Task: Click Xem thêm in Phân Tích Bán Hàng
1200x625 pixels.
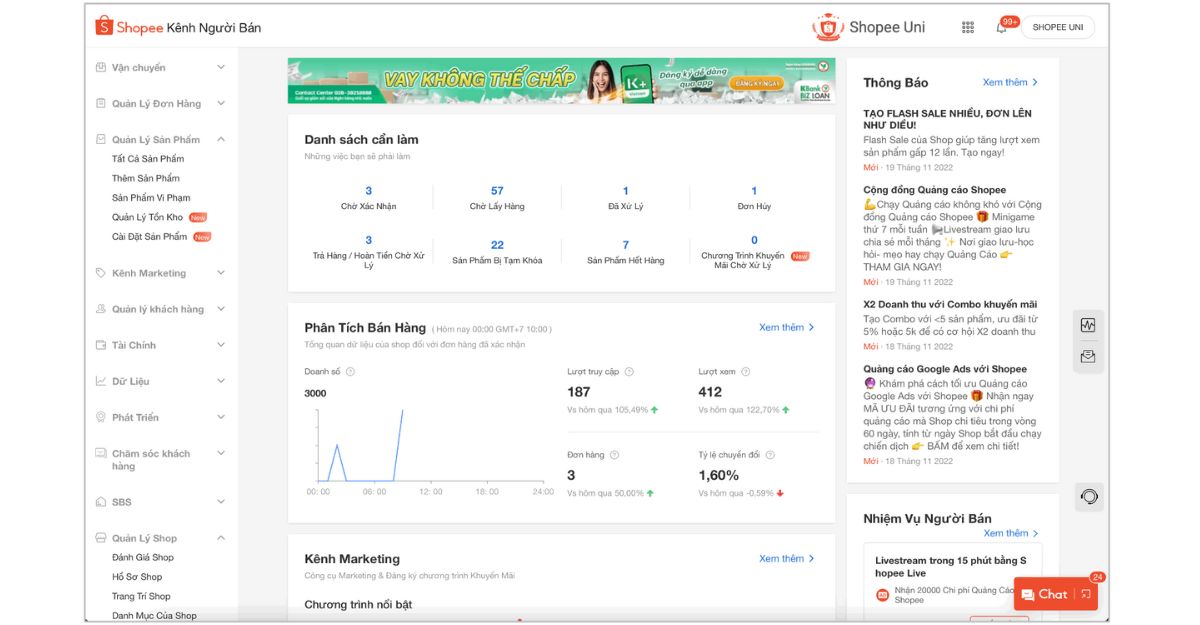Action: pyautogui.click(x=787, y=327)
